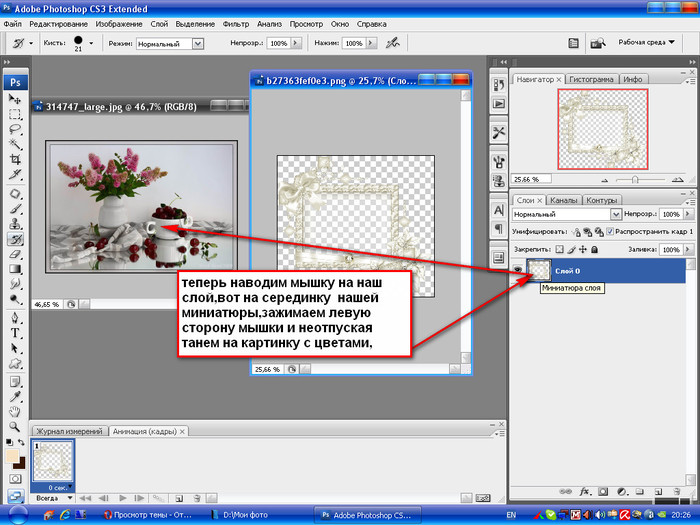The height and width of the screenshot is (525, 700).
Task: Select the Eraser tool
Action: (x=15, y=254)
